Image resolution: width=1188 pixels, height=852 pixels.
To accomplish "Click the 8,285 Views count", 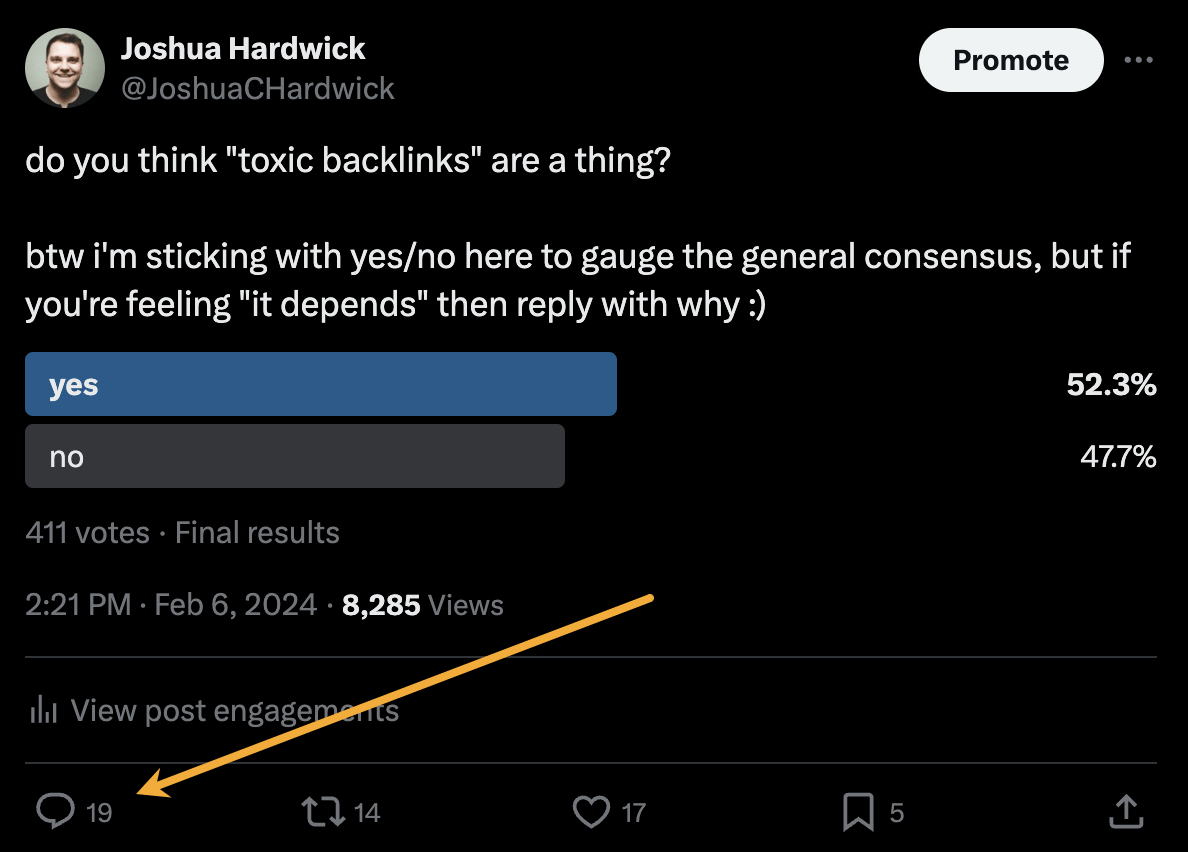I will tap(422, 605).
